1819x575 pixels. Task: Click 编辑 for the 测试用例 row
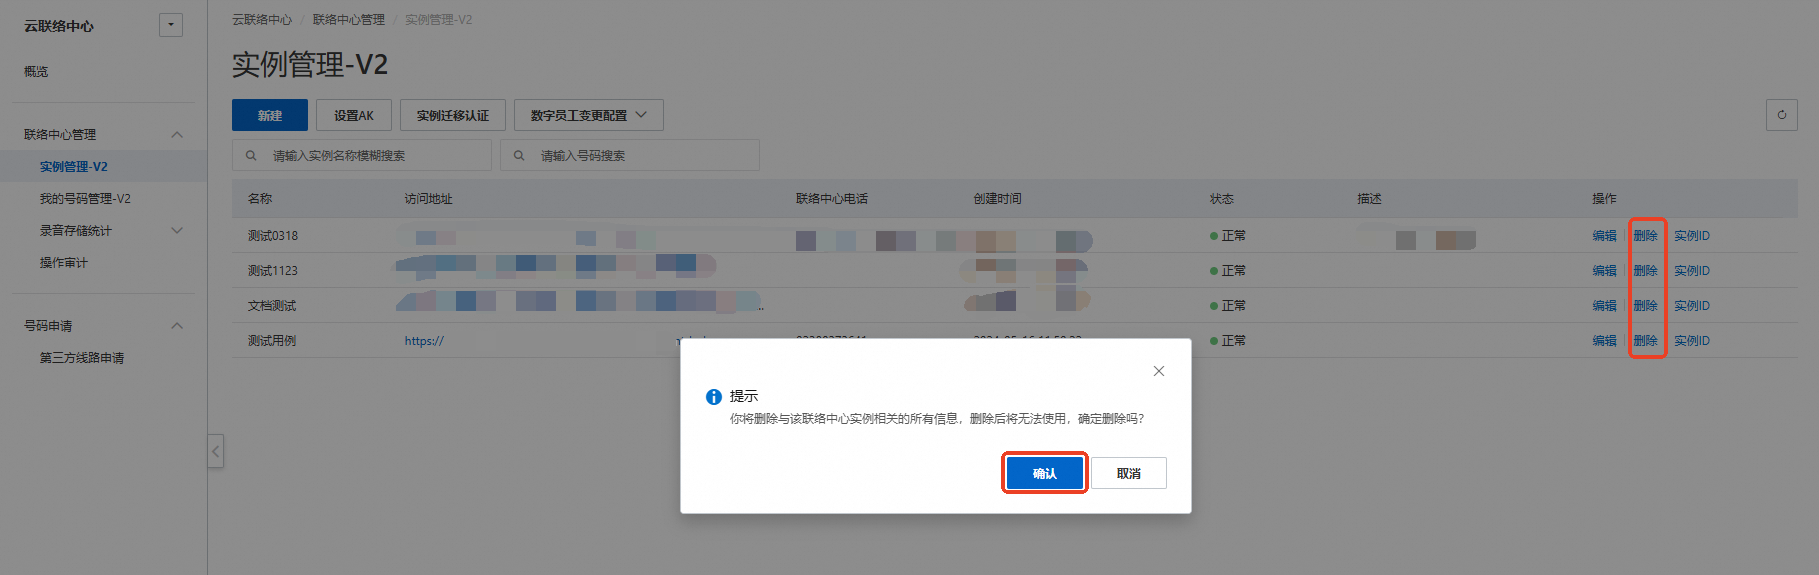(x=1604, y=340)
